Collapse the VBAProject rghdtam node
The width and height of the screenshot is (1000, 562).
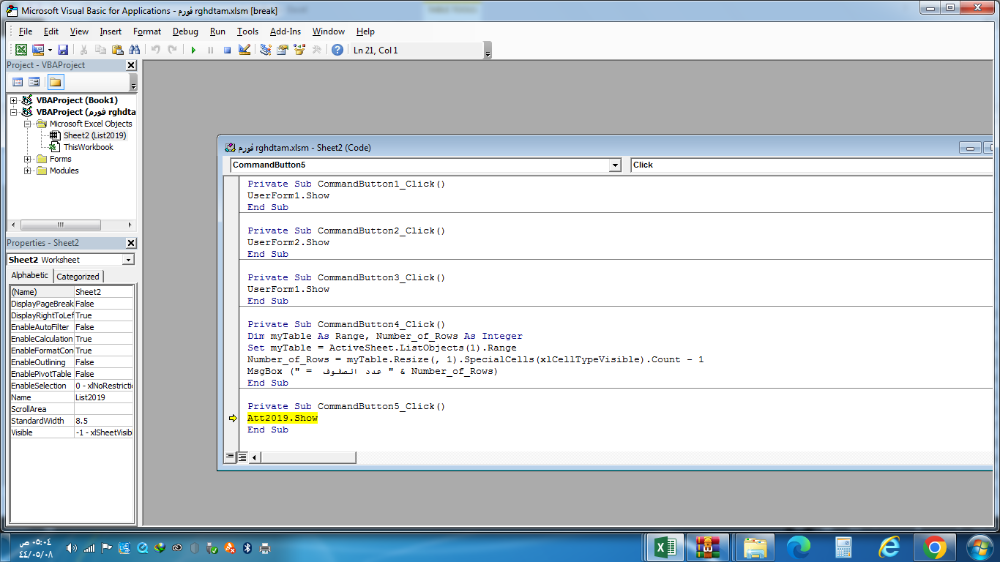tap(13, 112)
